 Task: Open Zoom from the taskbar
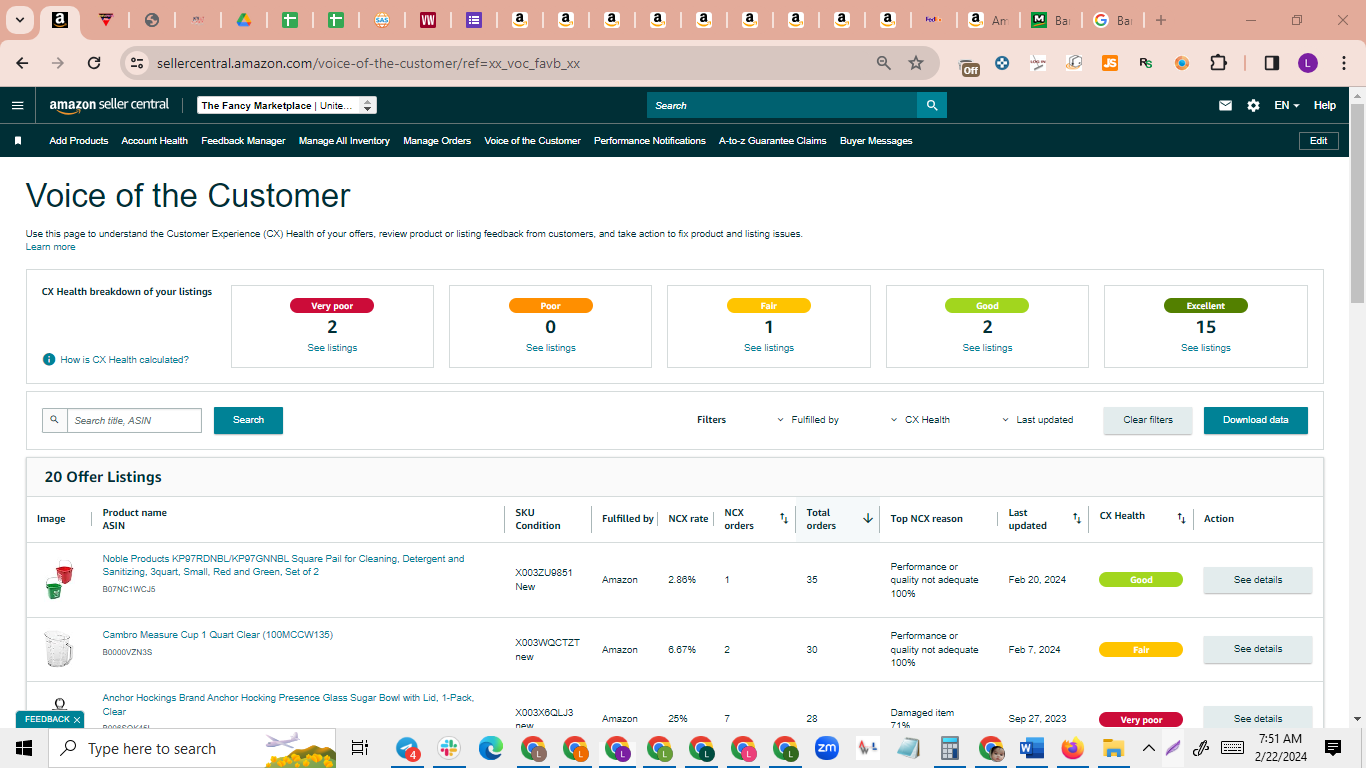click(x=827, y=748)
